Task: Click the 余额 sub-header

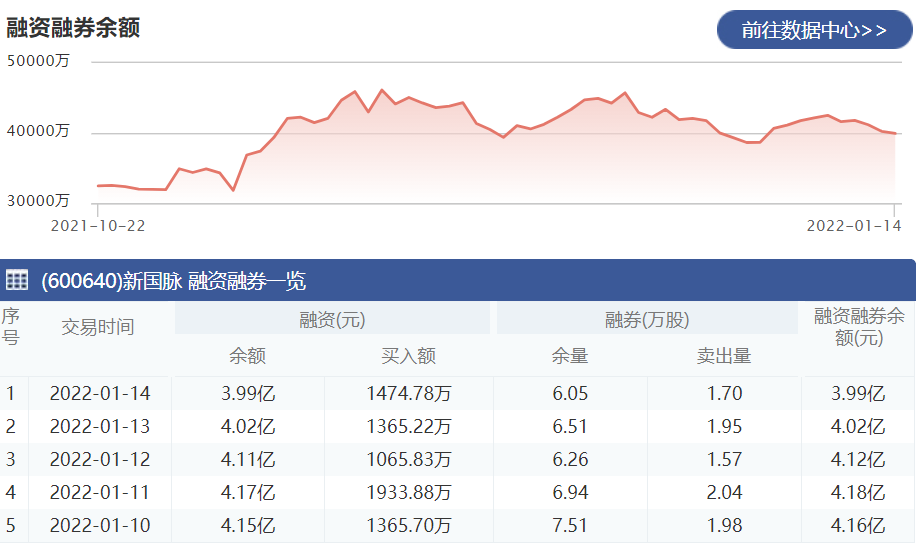Action: pyautogui.click(x=248, y=356)
